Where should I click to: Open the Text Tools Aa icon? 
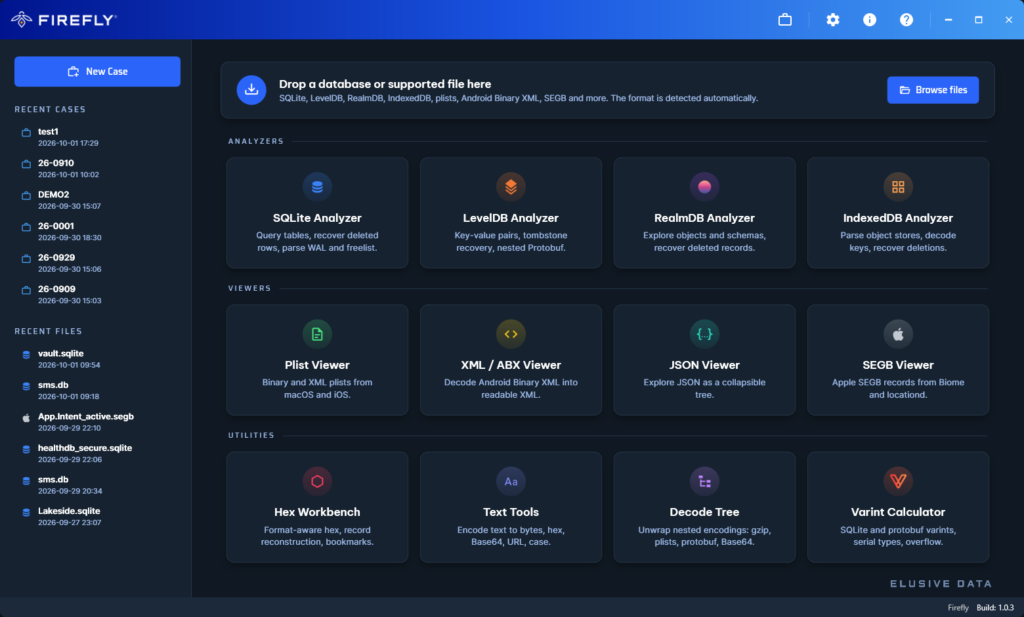(511, 481)
